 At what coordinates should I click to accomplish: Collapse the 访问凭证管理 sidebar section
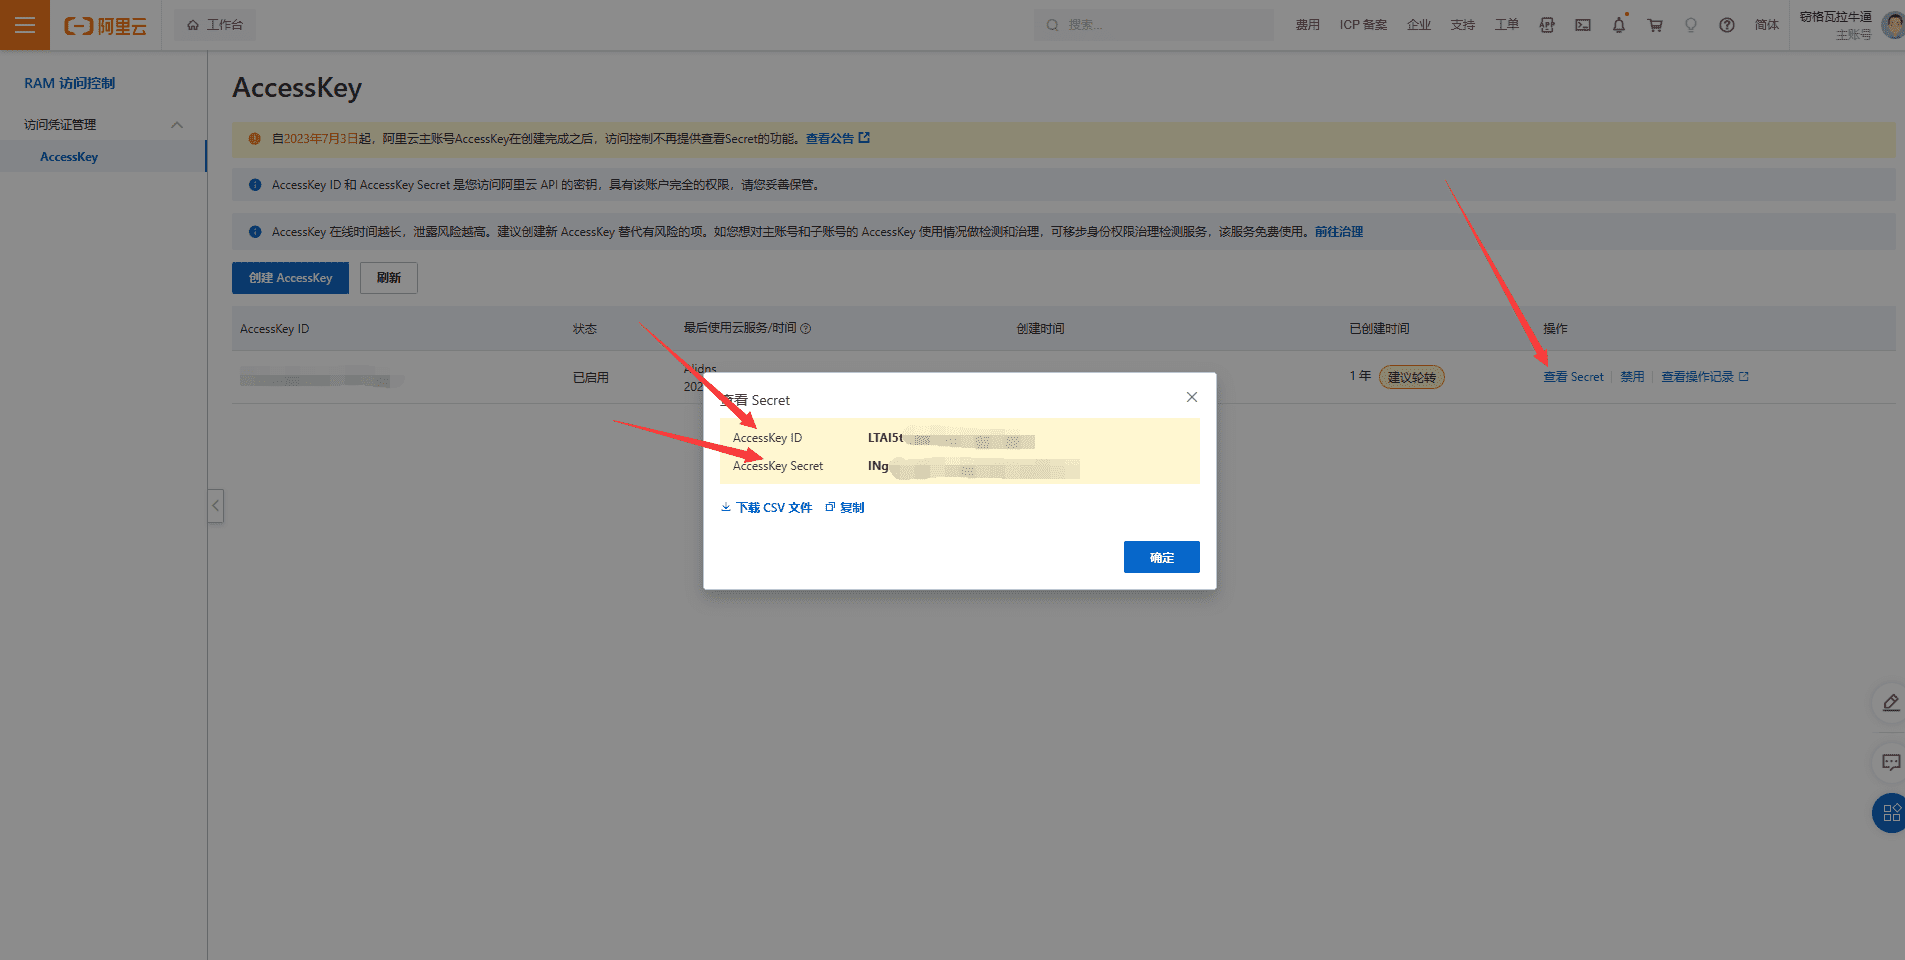177,125
